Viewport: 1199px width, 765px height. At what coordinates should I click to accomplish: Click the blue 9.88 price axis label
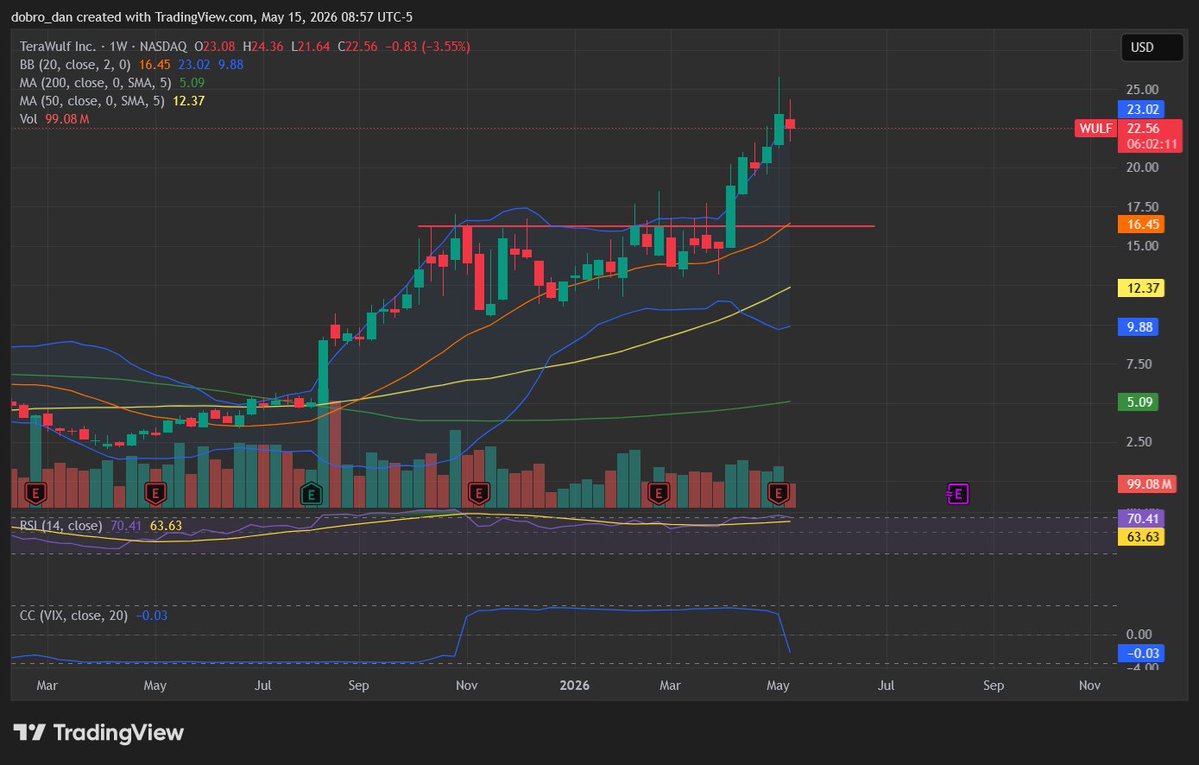tap(1139, 327)
